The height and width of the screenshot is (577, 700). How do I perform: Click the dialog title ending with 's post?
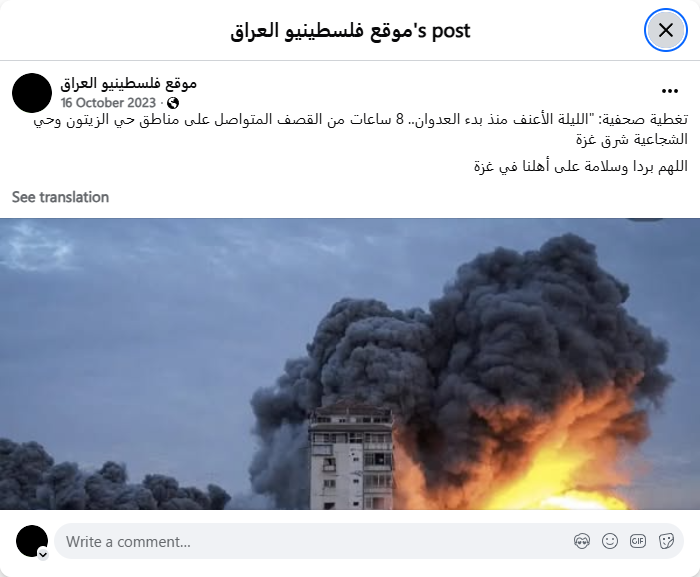(350, 31)
